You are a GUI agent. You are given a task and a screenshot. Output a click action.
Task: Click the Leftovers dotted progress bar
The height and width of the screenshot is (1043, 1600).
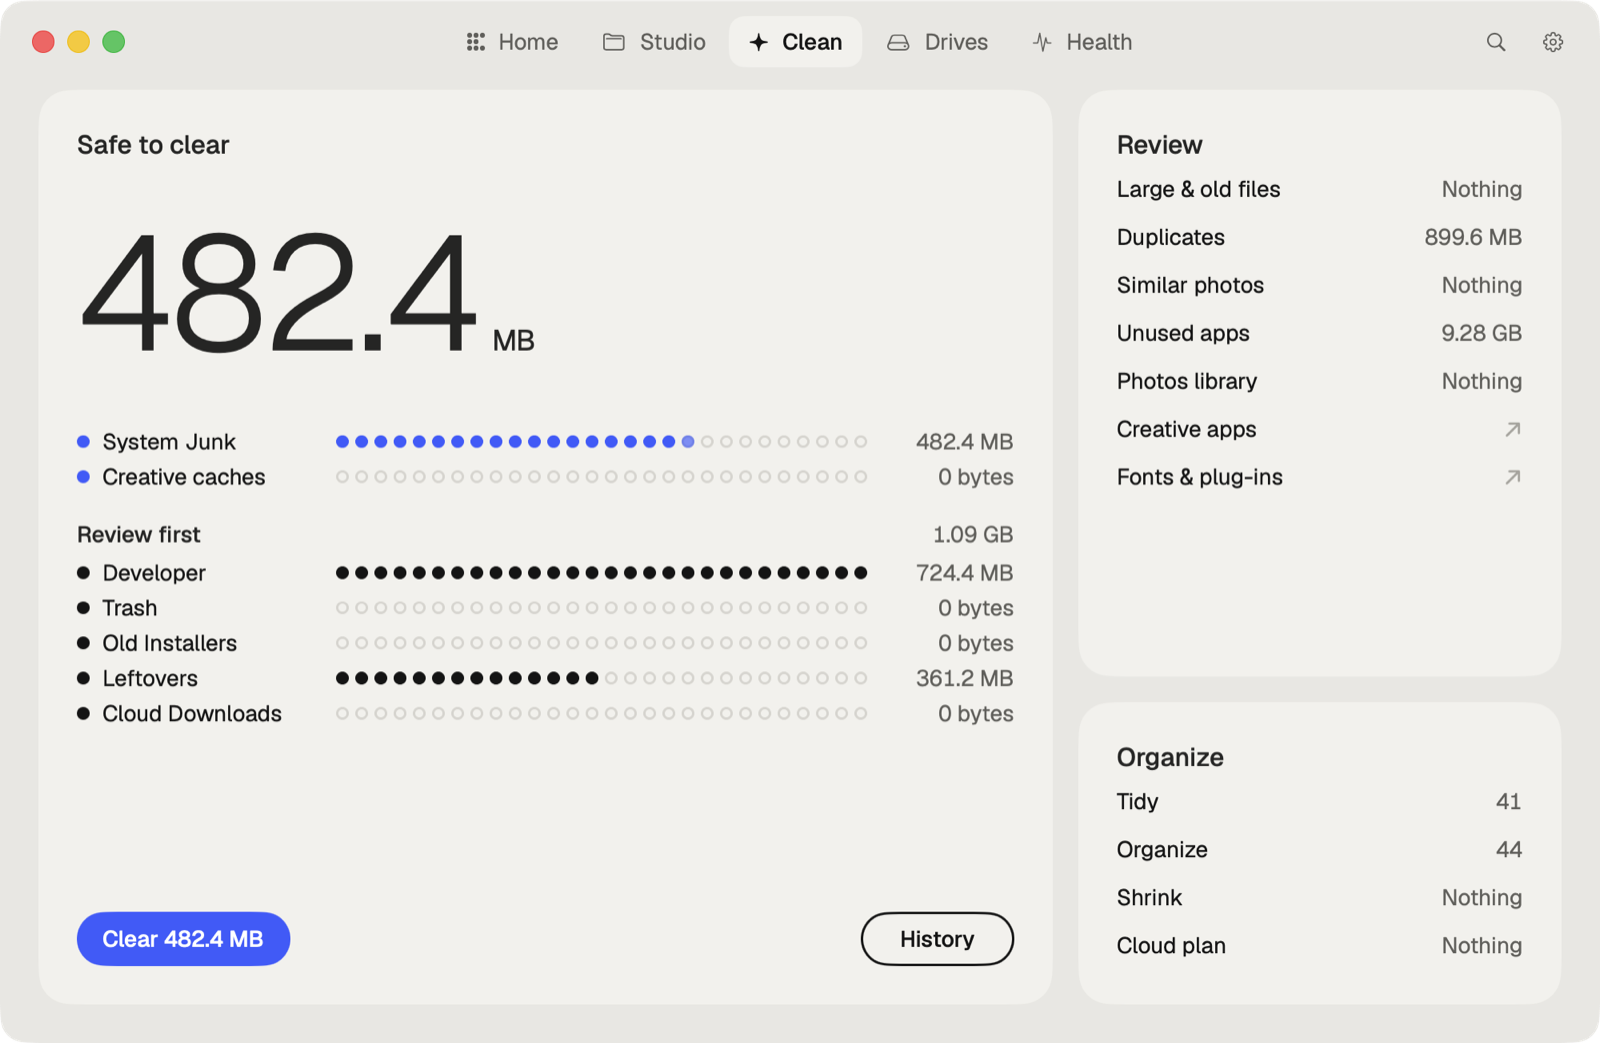(601, 678)
